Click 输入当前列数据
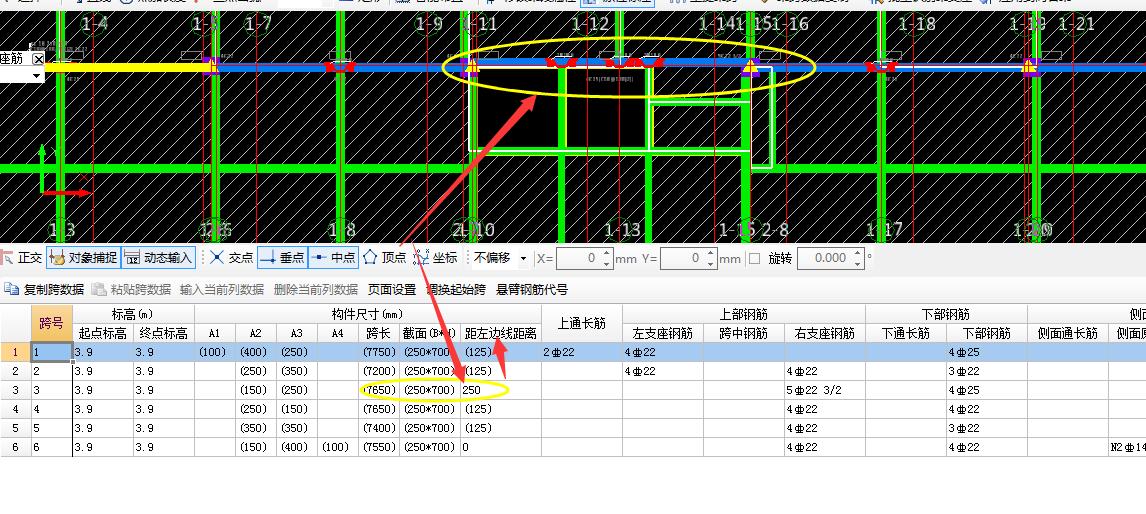1146x514 pixels. point(221,290)
